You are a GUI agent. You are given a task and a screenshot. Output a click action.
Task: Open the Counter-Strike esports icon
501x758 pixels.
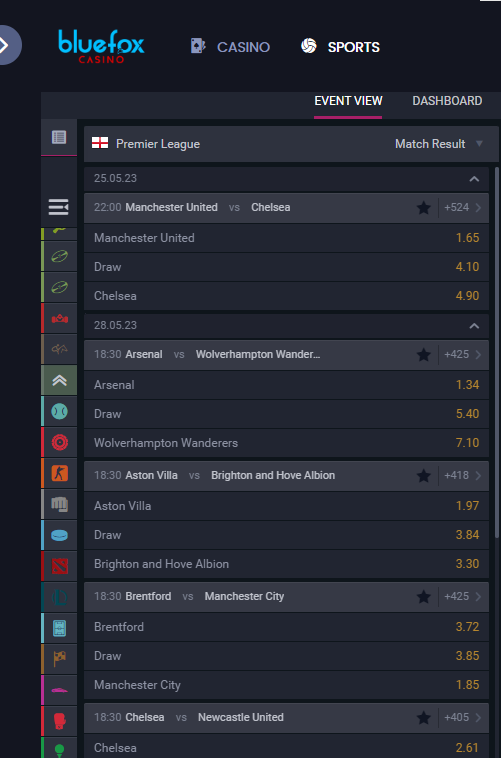[59, 473]
